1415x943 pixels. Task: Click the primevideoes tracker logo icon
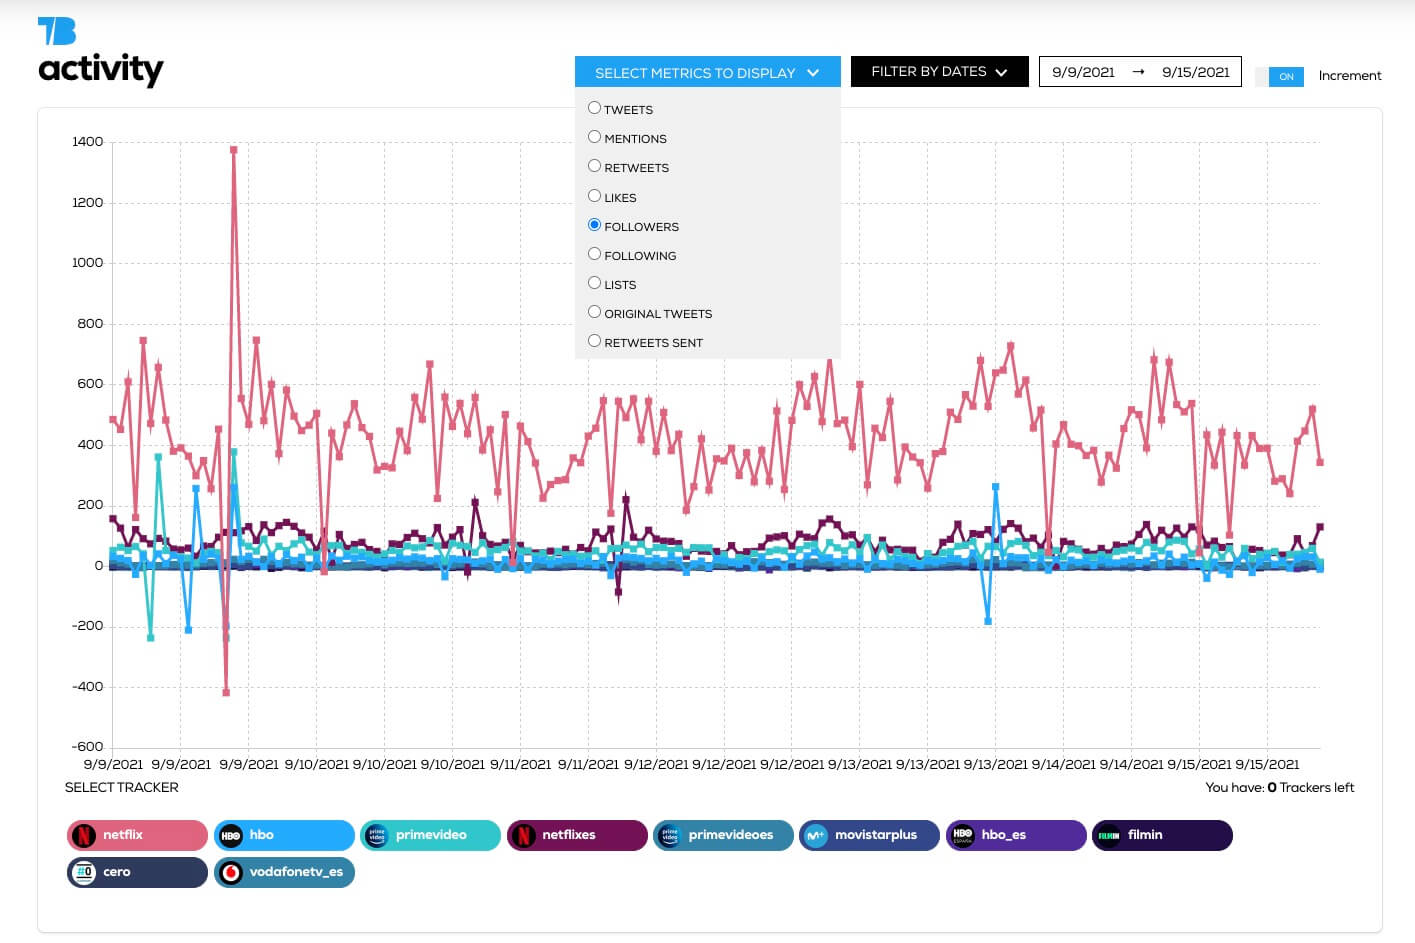[x=670, y=835]
